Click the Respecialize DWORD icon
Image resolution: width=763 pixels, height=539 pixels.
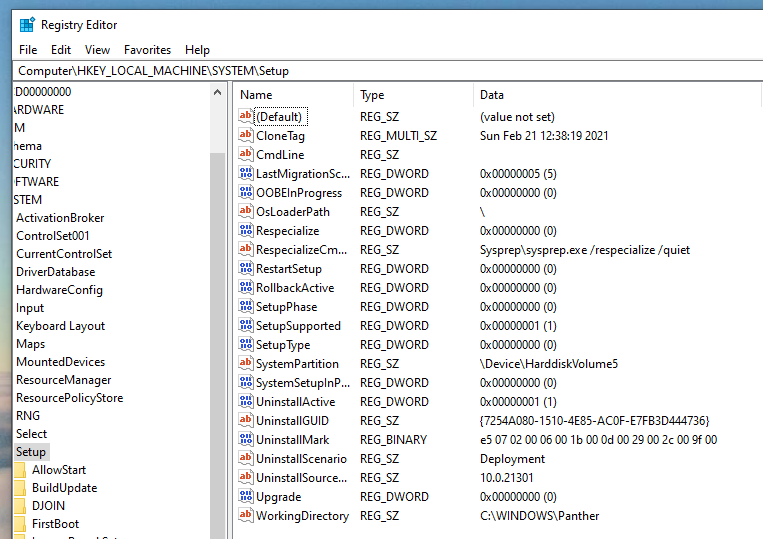point(246,230)
